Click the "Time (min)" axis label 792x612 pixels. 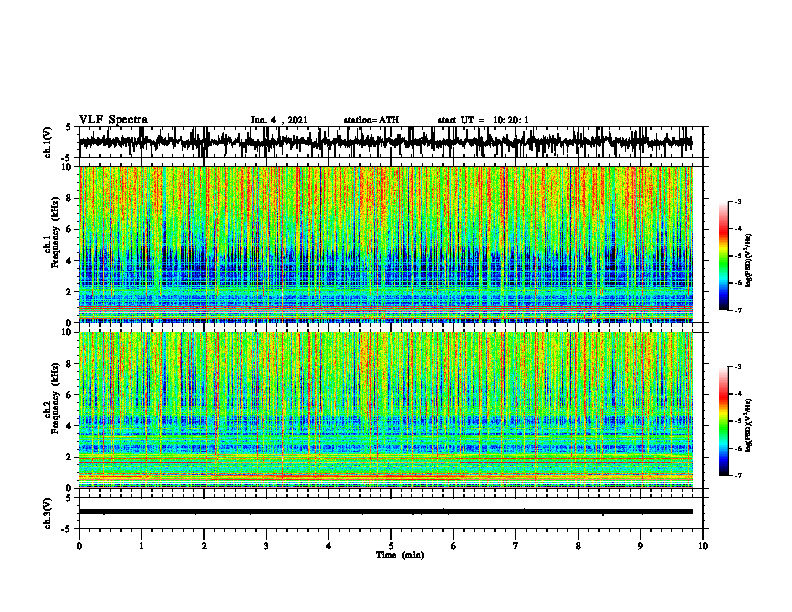pyautogui.click(x=400, y=555)
